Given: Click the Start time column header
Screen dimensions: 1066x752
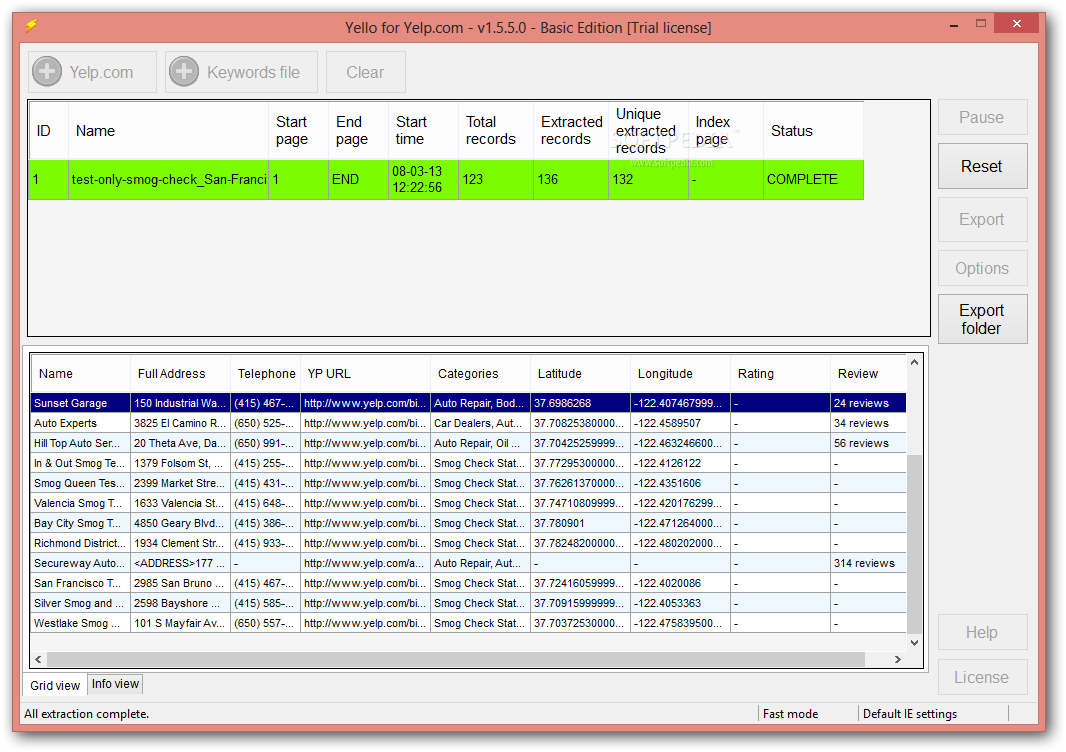Looking at the screenshot, I should (x=423, y=131).
